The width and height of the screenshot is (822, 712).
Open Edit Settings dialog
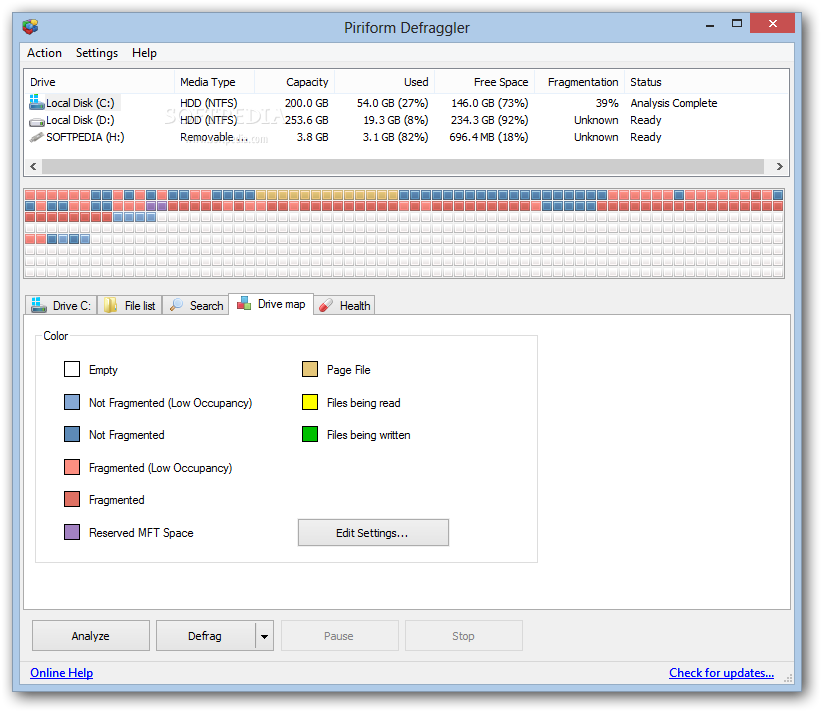(373, 533)
